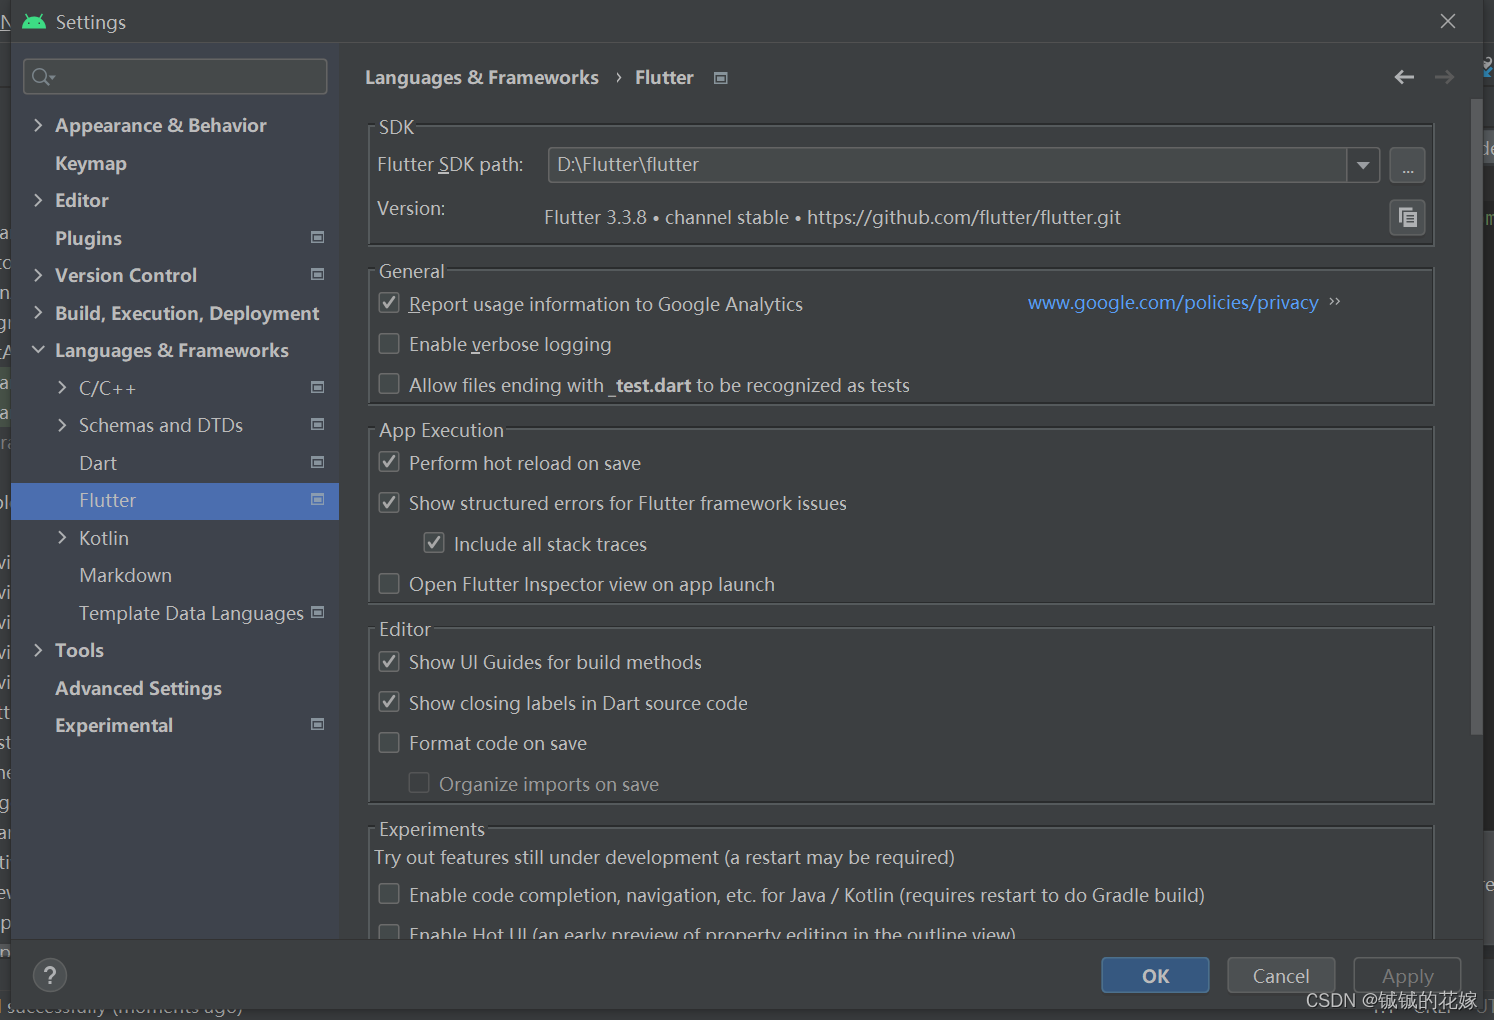Image resolution: width=1494 pixels, height=1020 pixels.
Task: Expand Schemas and DTDs node
Action: pos(62,425)
